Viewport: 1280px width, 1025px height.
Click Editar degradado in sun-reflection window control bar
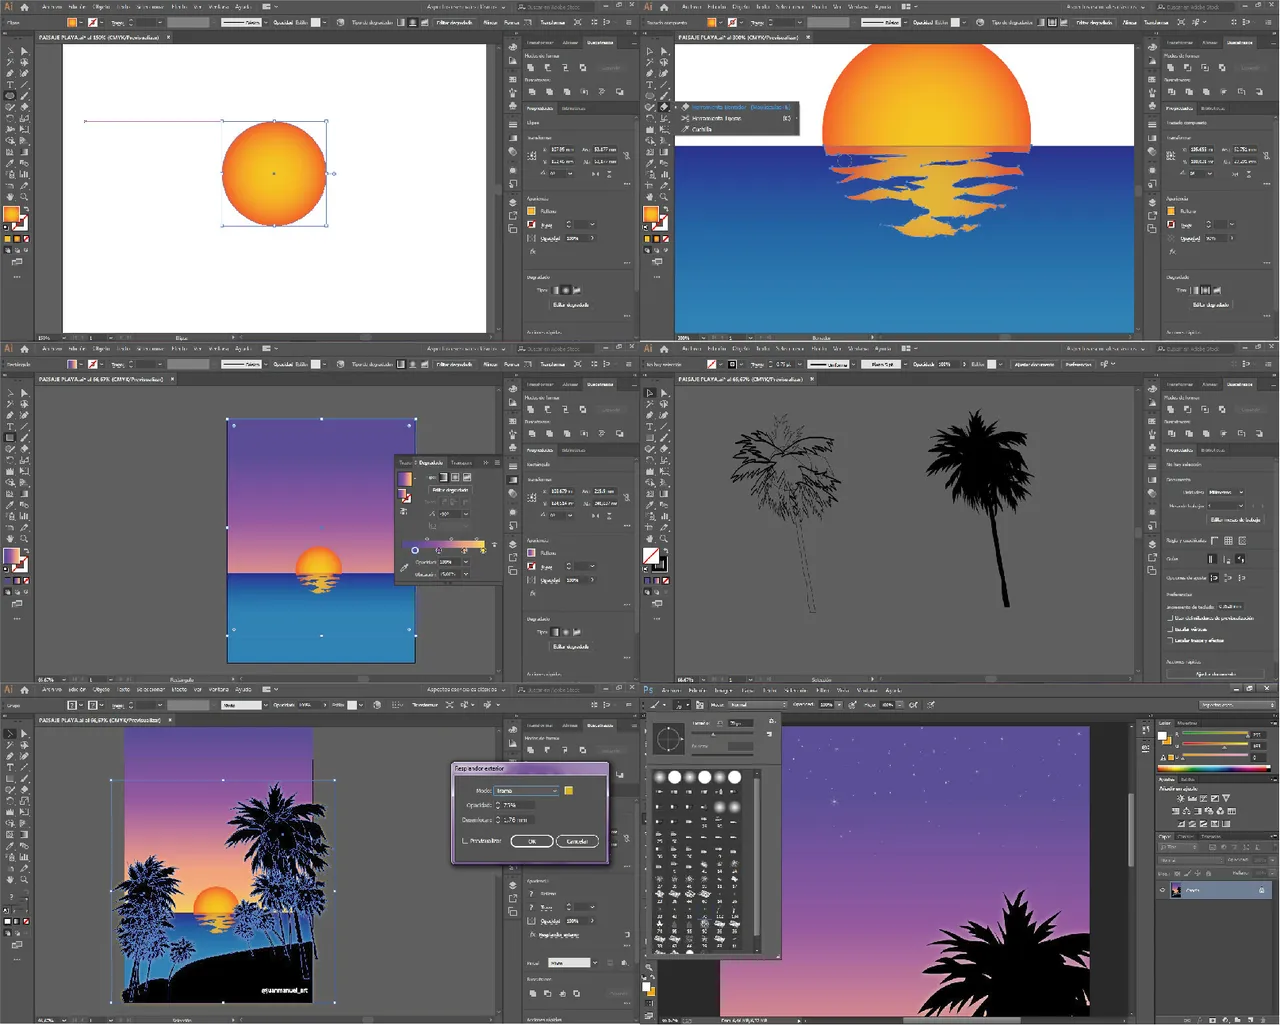(1094, 22)
